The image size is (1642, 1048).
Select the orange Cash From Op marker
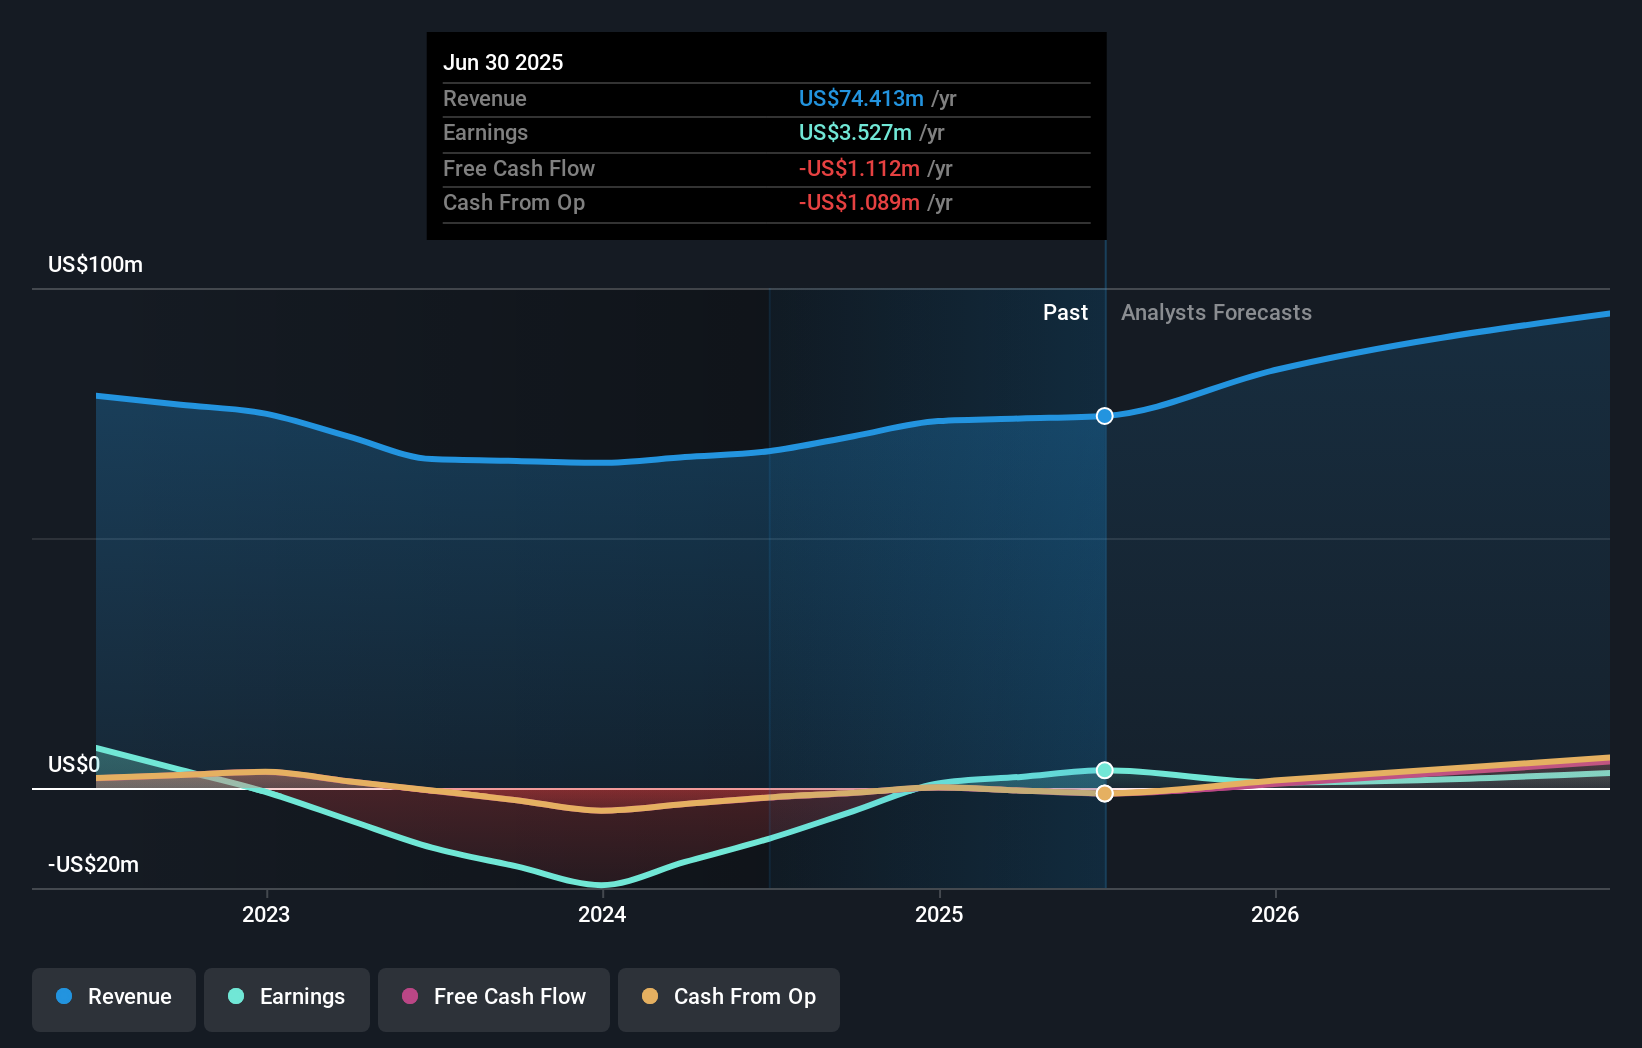point(1104,793)
